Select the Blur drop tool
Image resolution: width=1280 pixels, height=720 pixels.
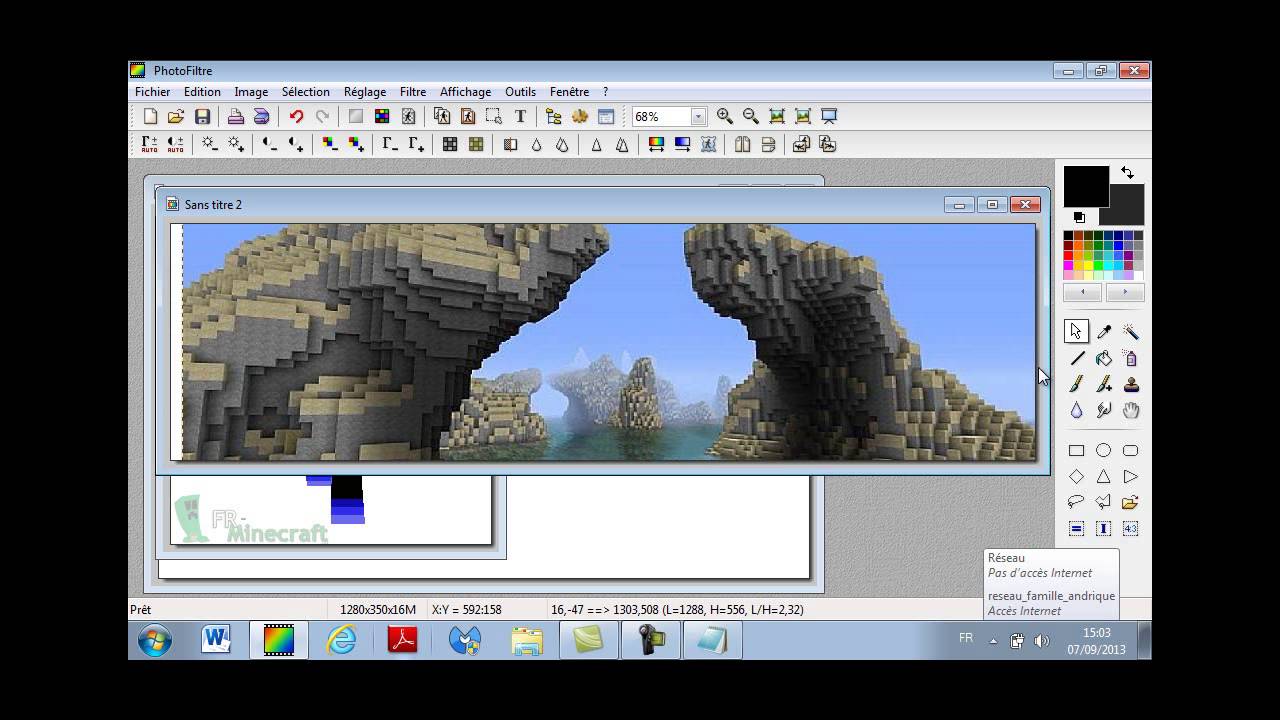tap(1077, 410)
